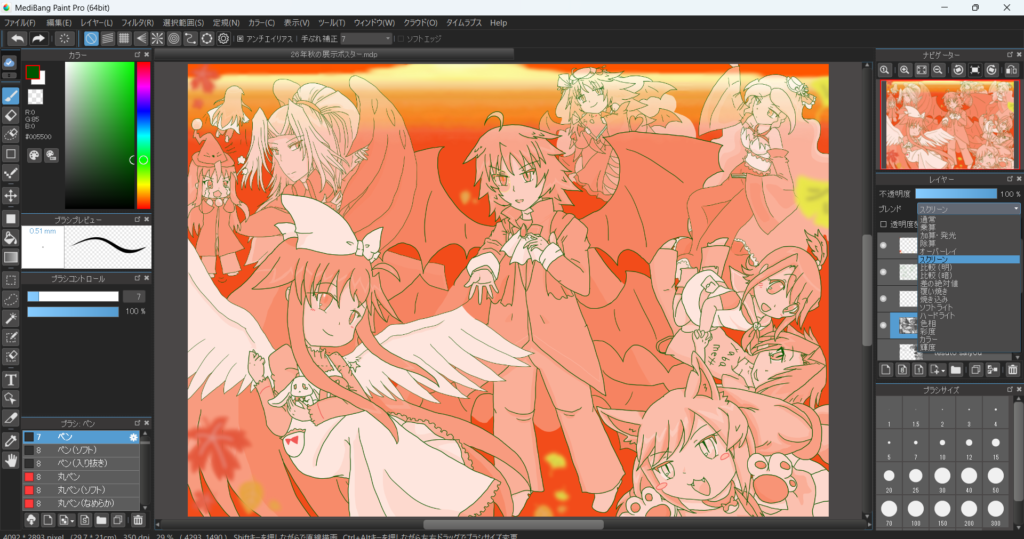The height and width of the screenshot is (539, 1024).
Task: Open the color palette icon
Action: pyautogui.click(x=34, y=155)
